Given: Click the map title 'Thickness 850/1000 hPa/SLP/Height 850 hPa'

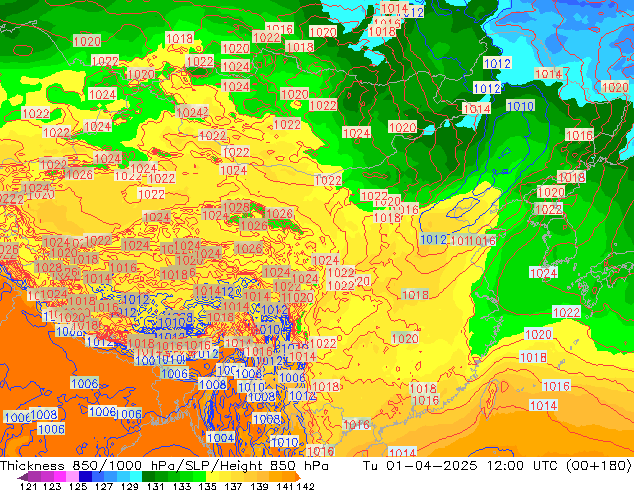Looking at the screenshot, I should pos(164,465).
